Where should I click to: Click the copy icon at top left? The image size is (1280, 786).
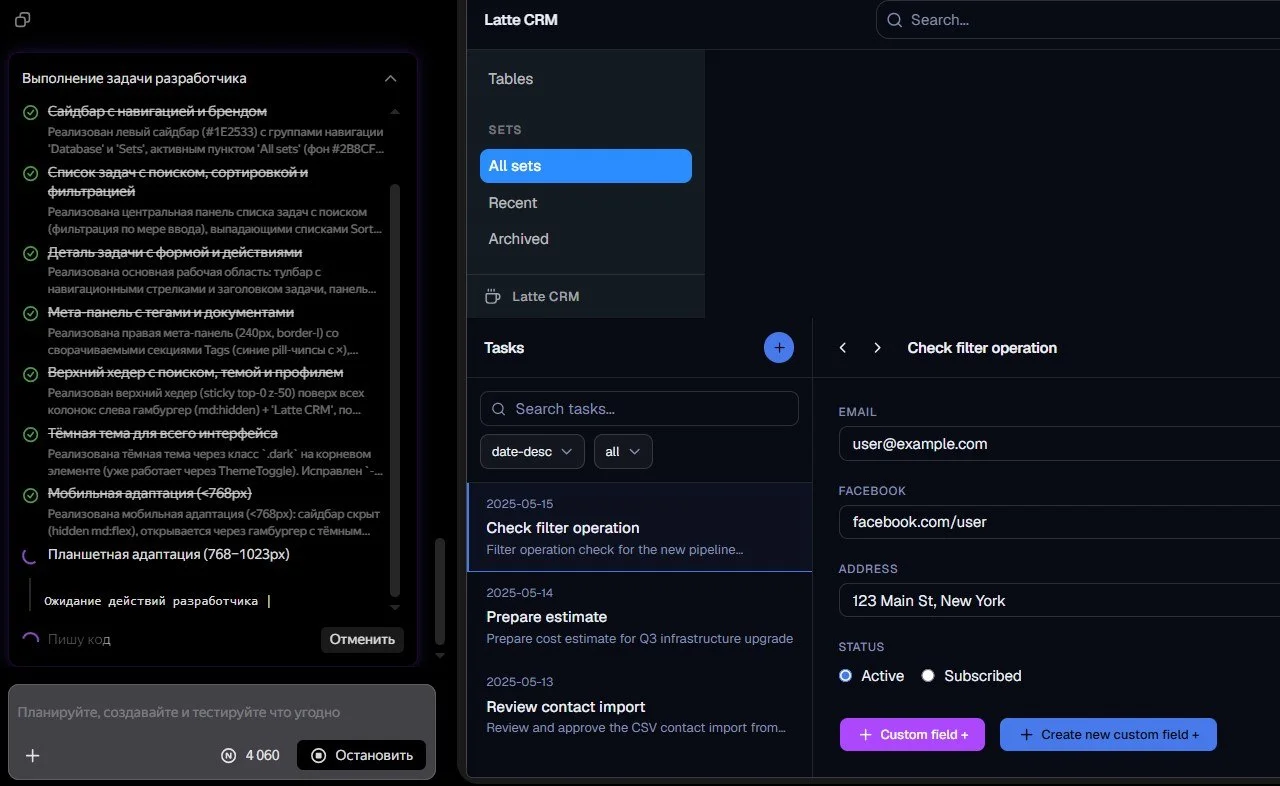[x=22, y=20]
